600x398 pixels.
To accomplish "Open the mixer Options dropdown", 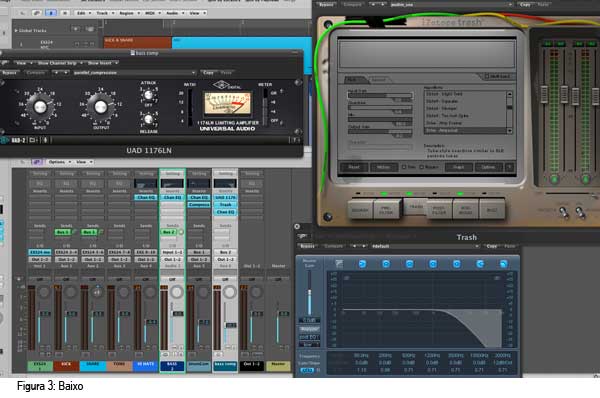I will click(59, 162).
